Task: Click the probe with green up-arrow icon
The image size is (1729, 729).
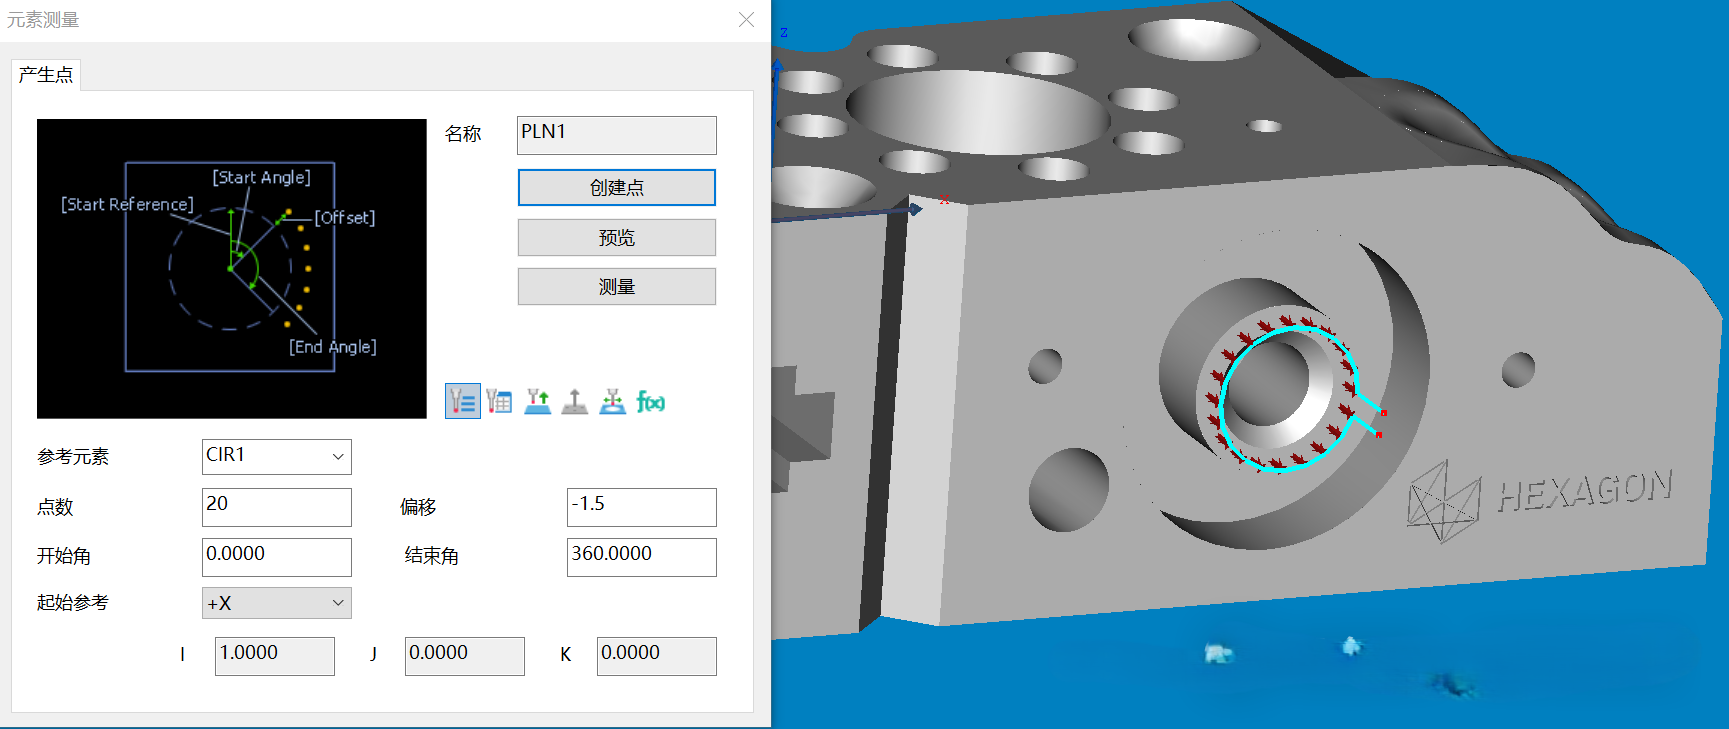Action: [x=537, y=402]
